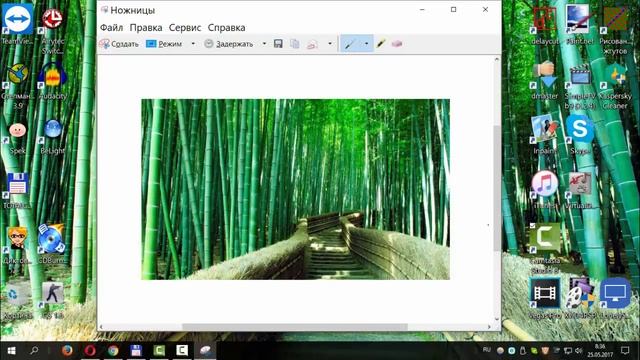640x360 pixels.
Task: Select the pen tool in Ножницы
Action: point(350,44)
